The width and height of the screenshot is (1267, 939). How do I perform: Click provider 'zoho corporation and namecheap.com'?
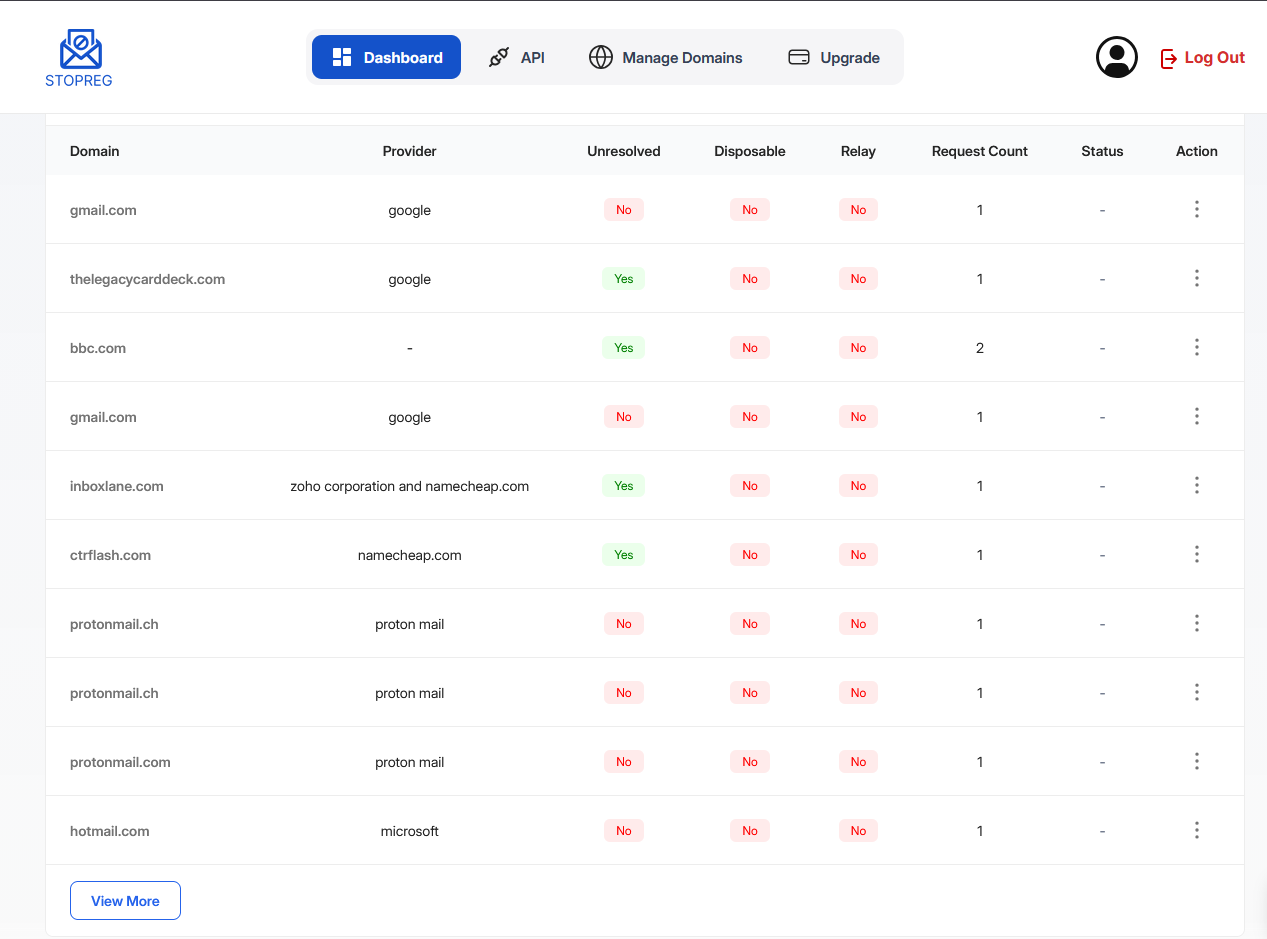tap(409, 486)
